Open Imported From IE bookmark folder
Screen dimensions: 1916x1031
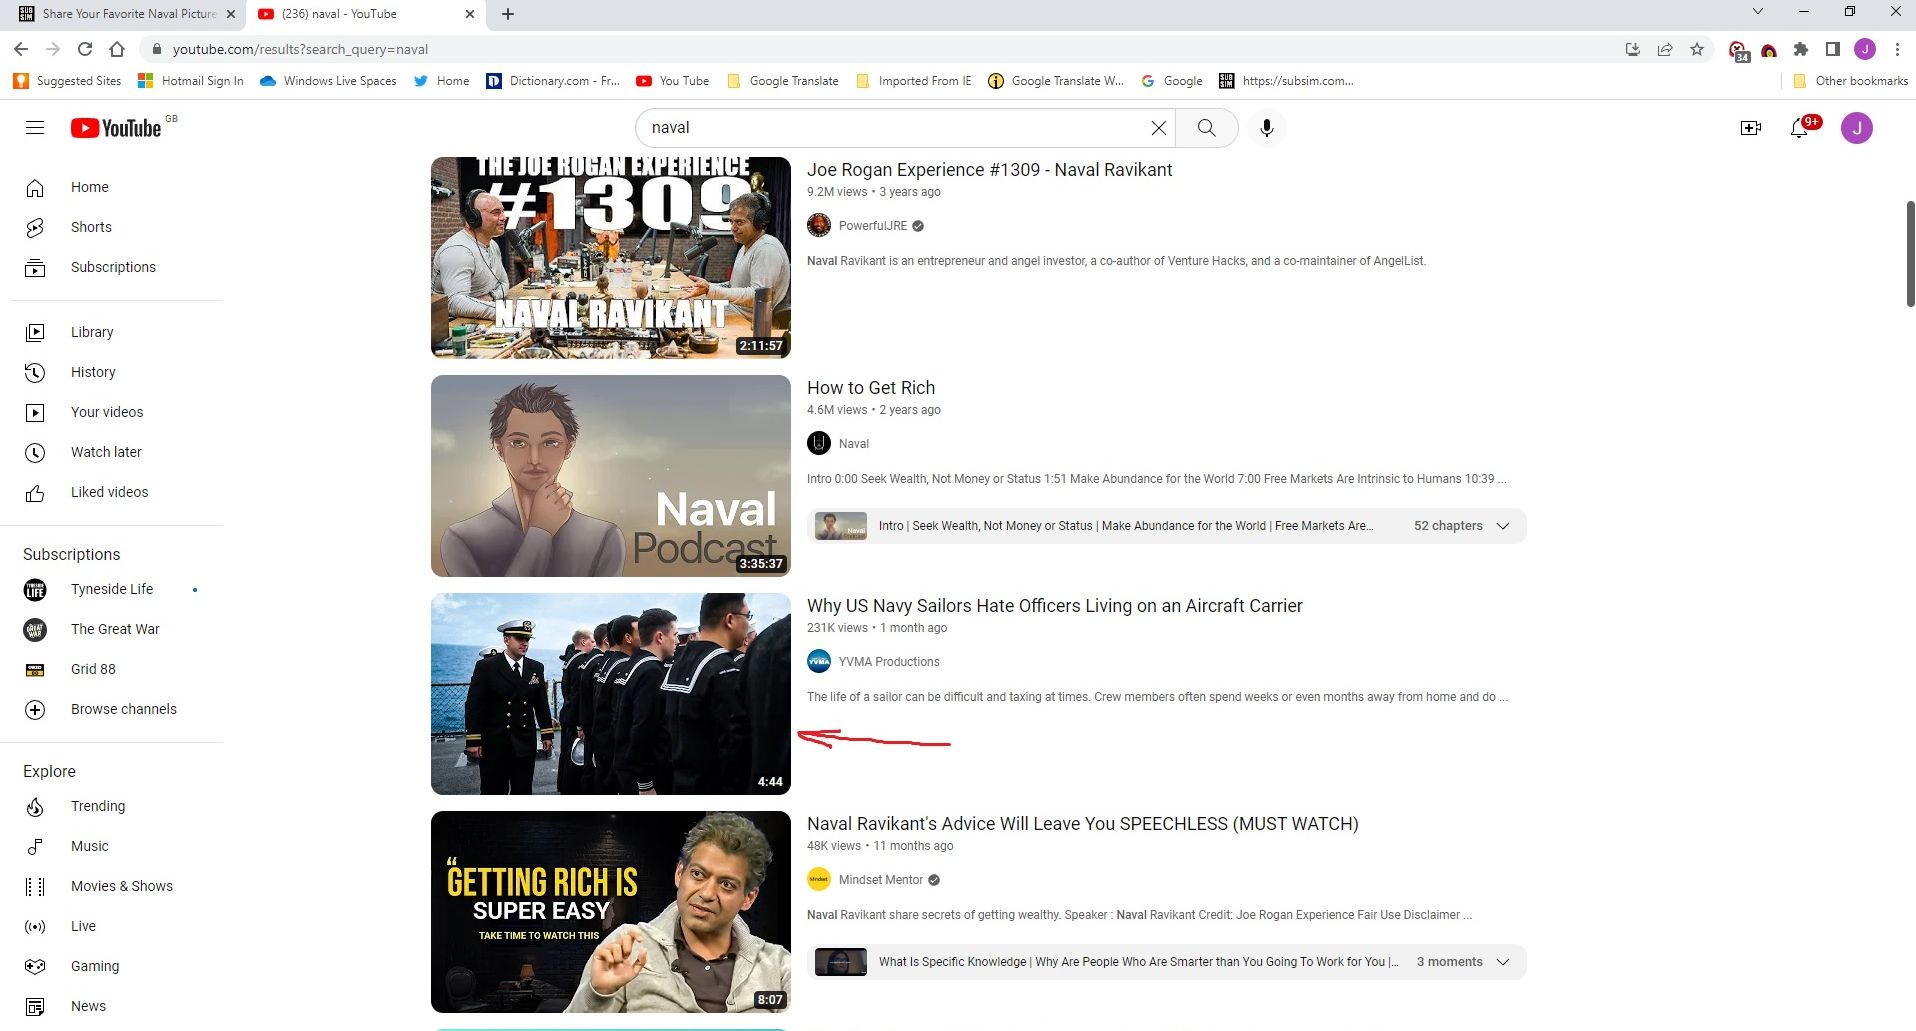point(914,81)
